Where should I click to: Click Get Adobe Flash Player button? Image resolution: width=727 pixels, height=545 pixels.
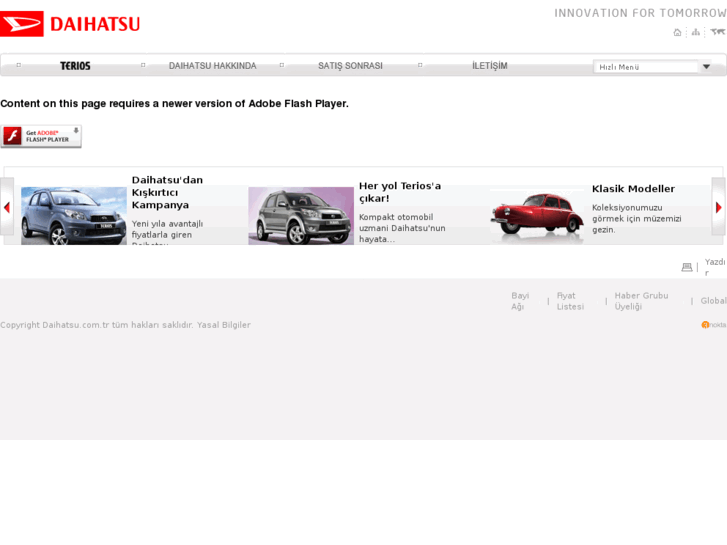41,136
